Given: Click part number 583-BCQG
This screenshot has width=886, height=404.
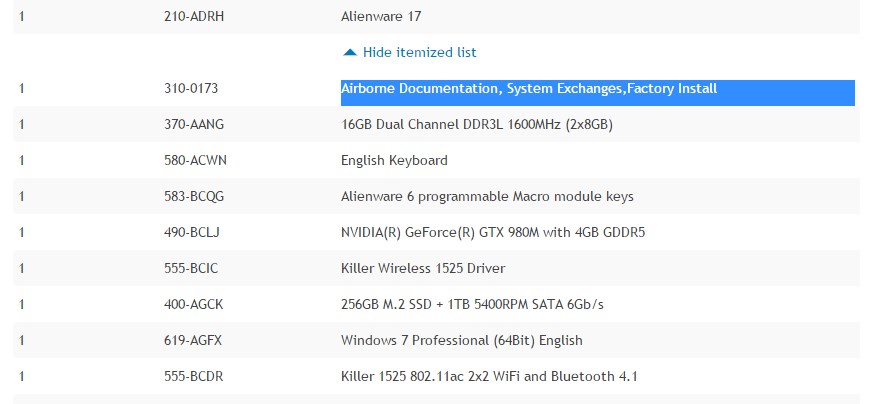Looking at the screenshot, I should click(x=194, y=197).
